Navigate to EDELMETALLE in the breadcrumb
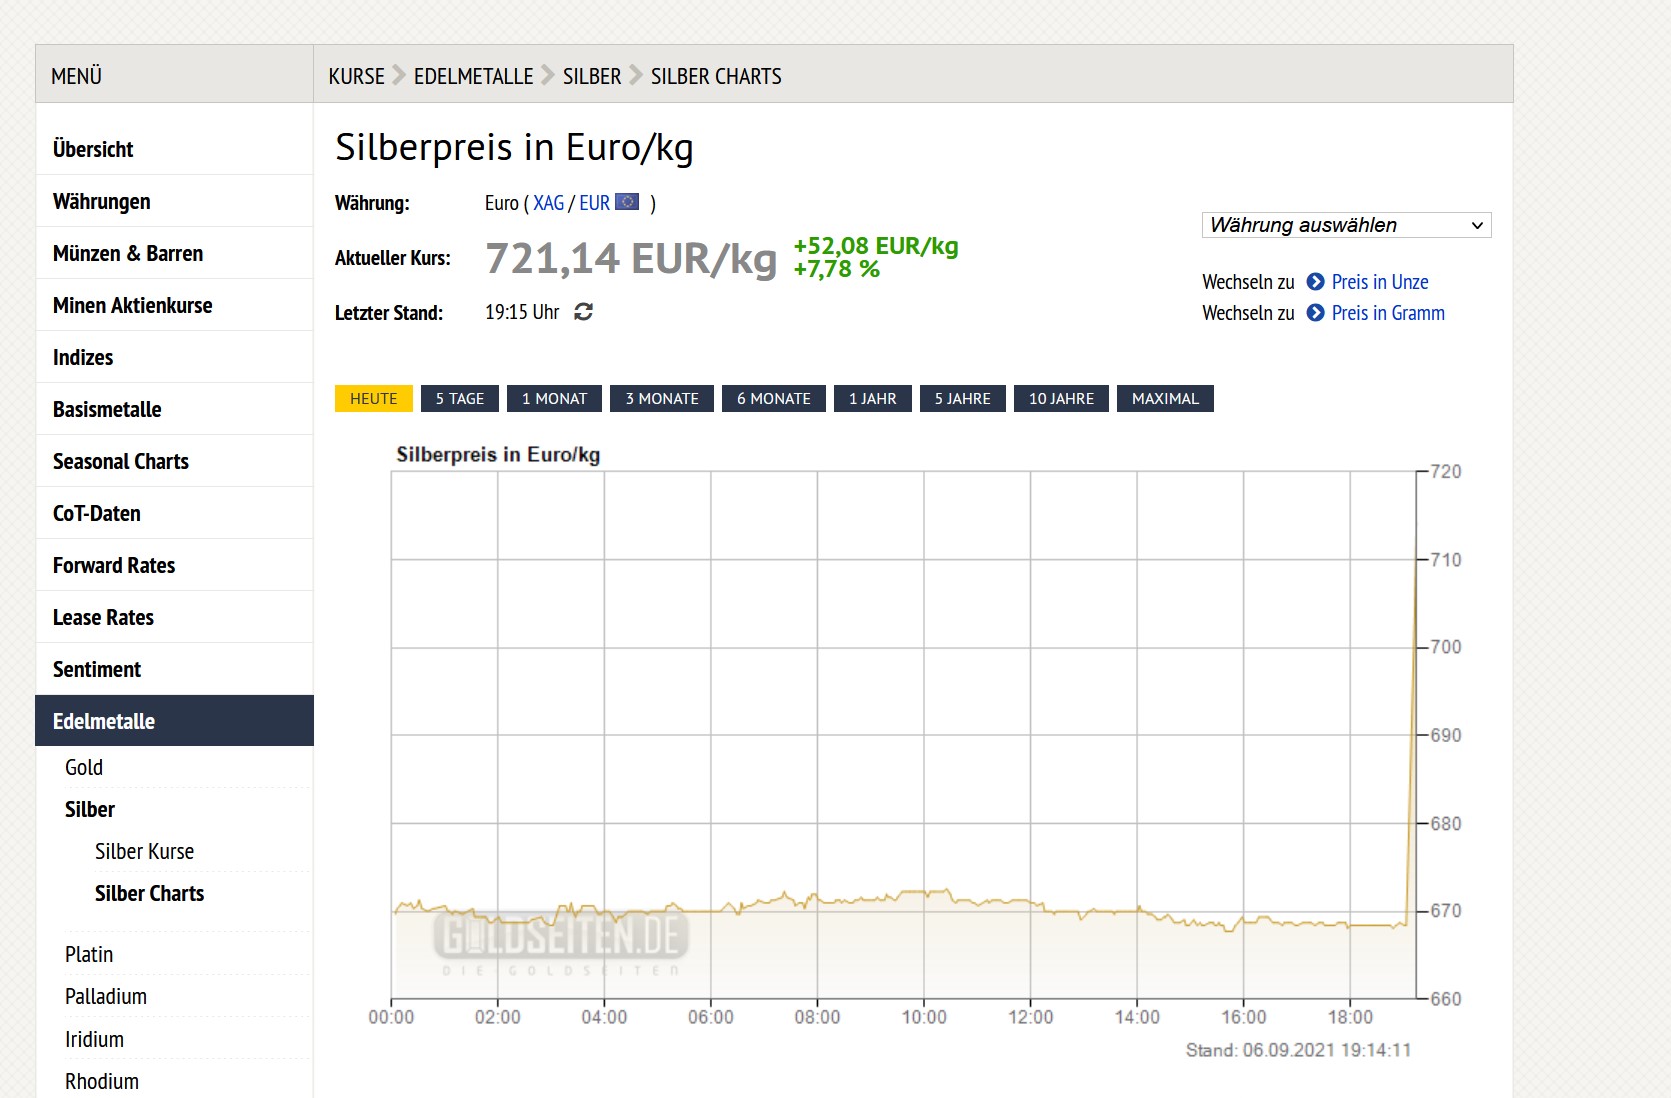Screen dimensions: 1671x1098 tap(473, 76)
